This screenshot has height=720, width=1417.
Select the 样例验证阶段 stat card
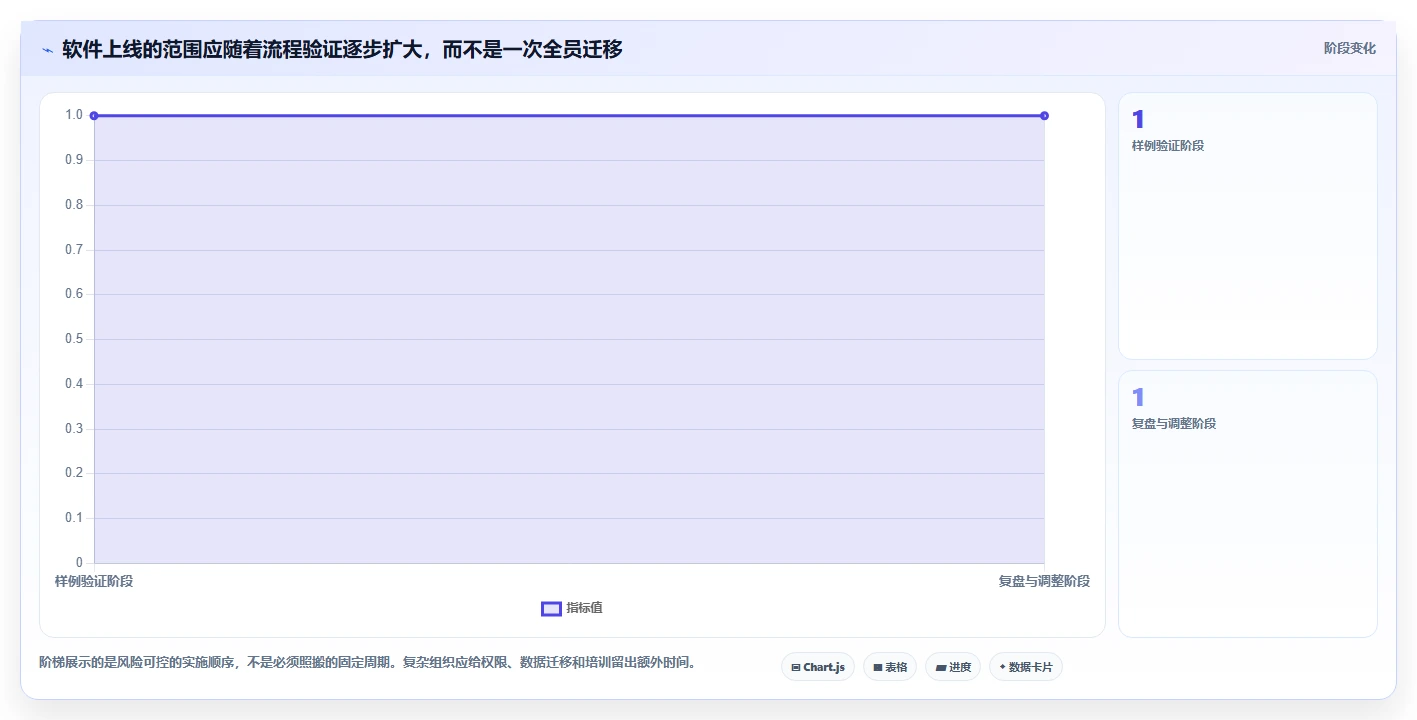[x=1248, y=226]
